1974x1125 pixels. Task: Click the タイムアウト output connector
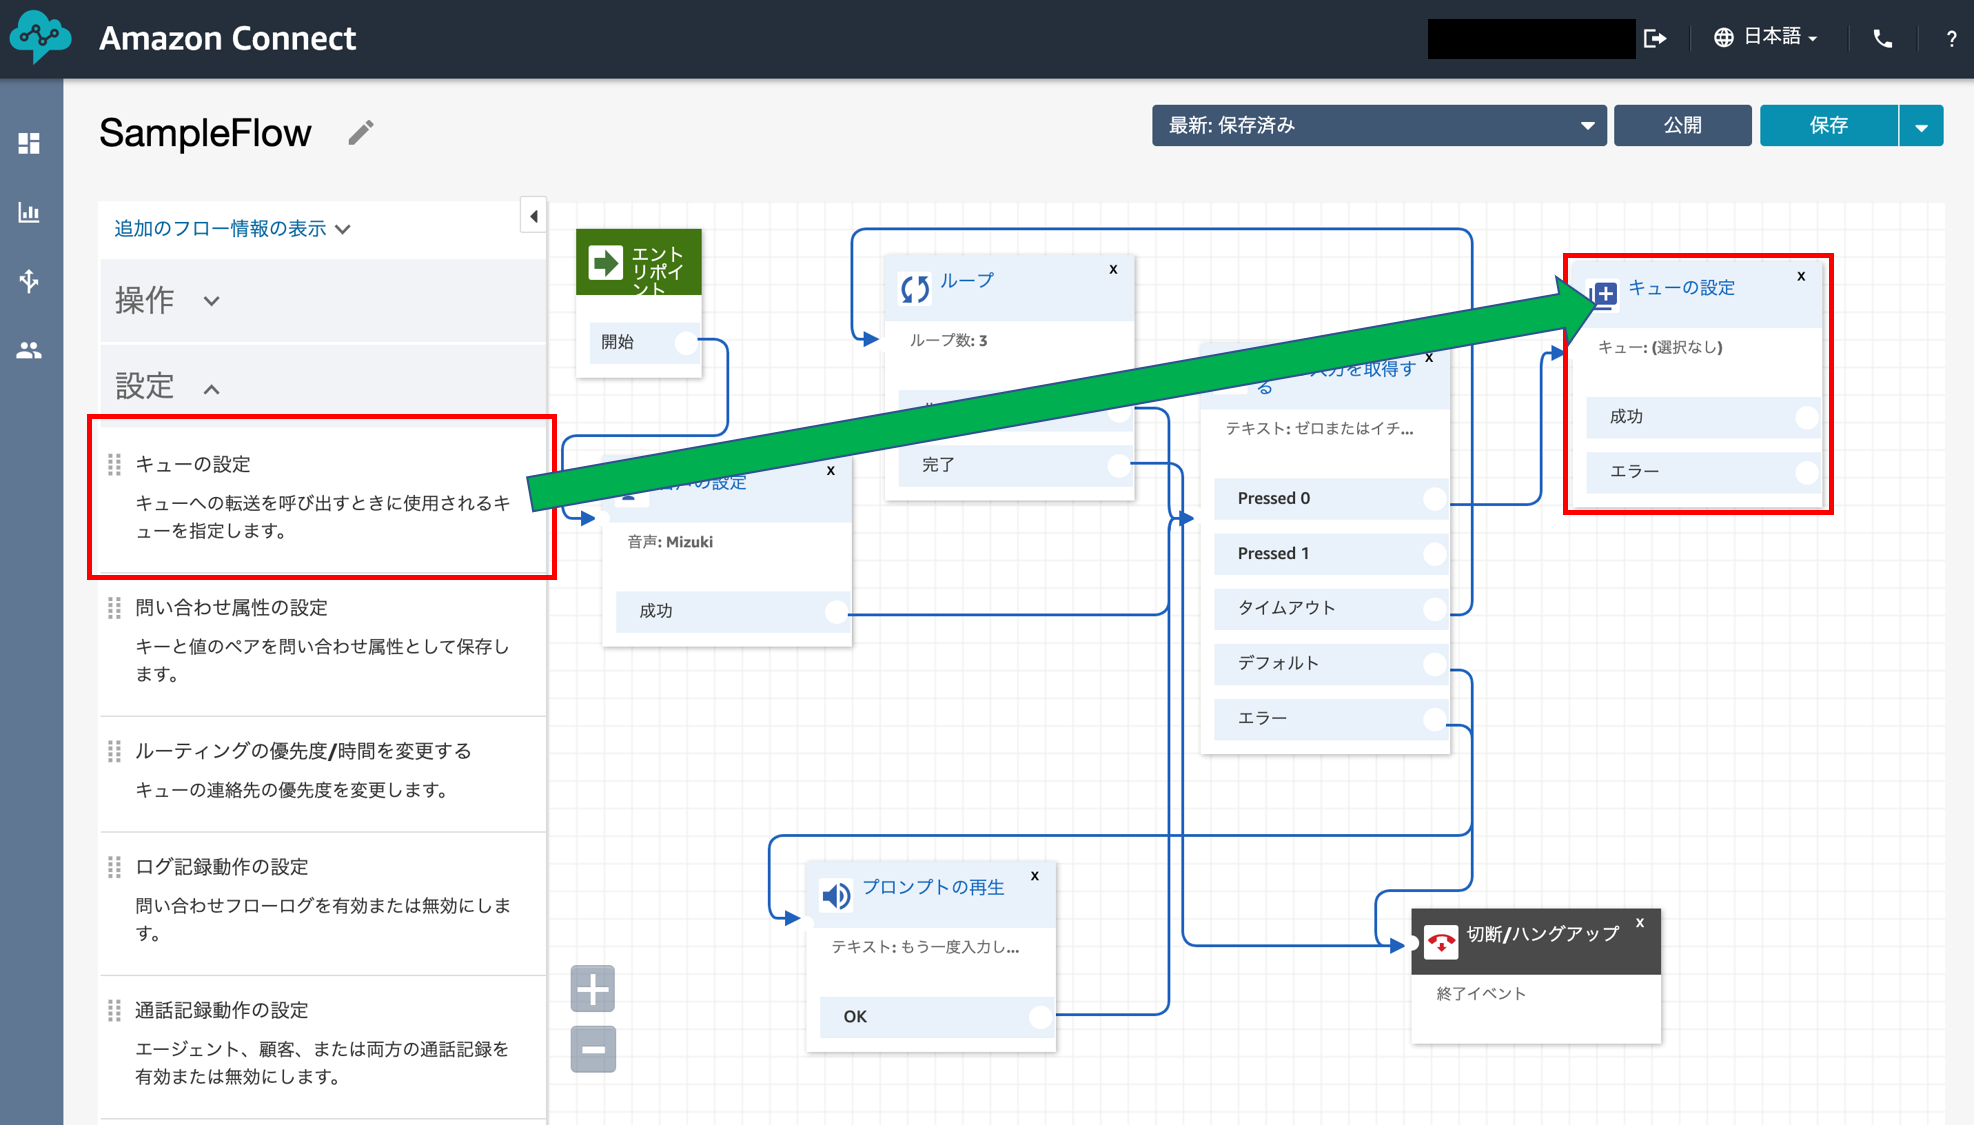tap(1434, 608)
